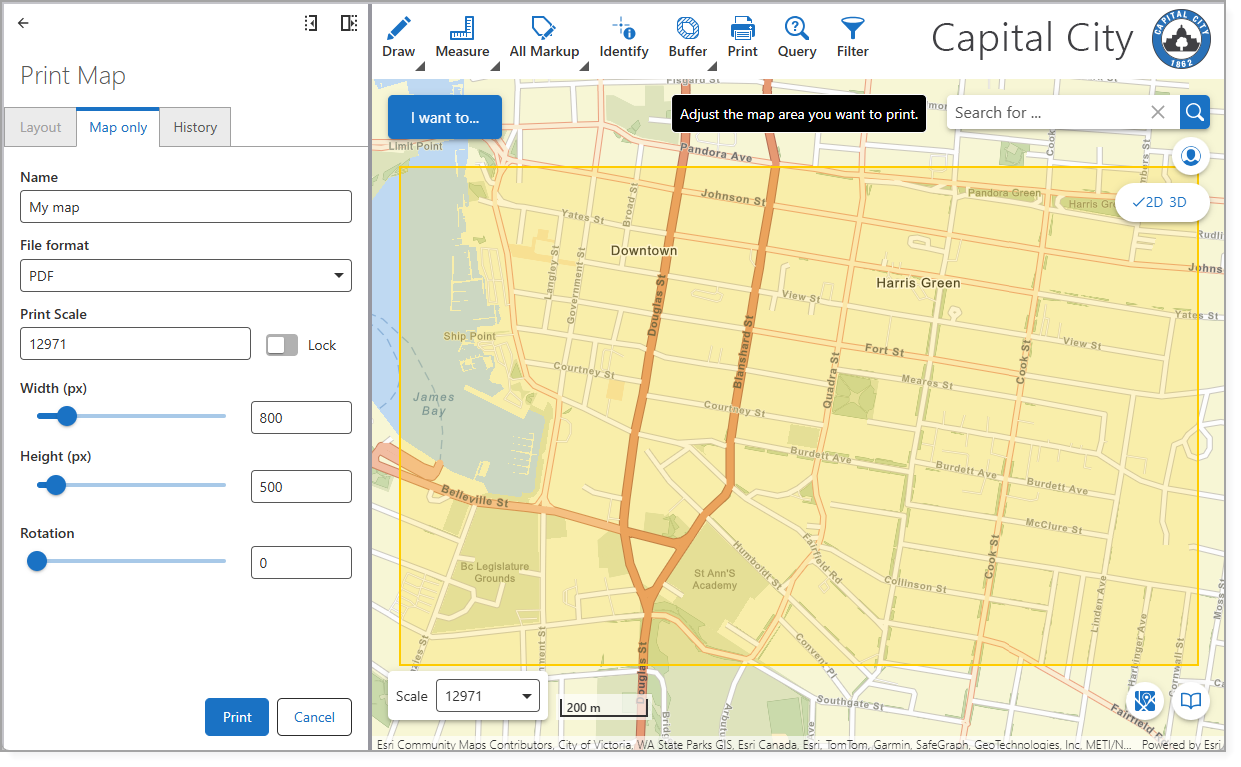Click the Name field containing My map
The height and width of the screenshot is (767, 1241).
click(186, 207)
